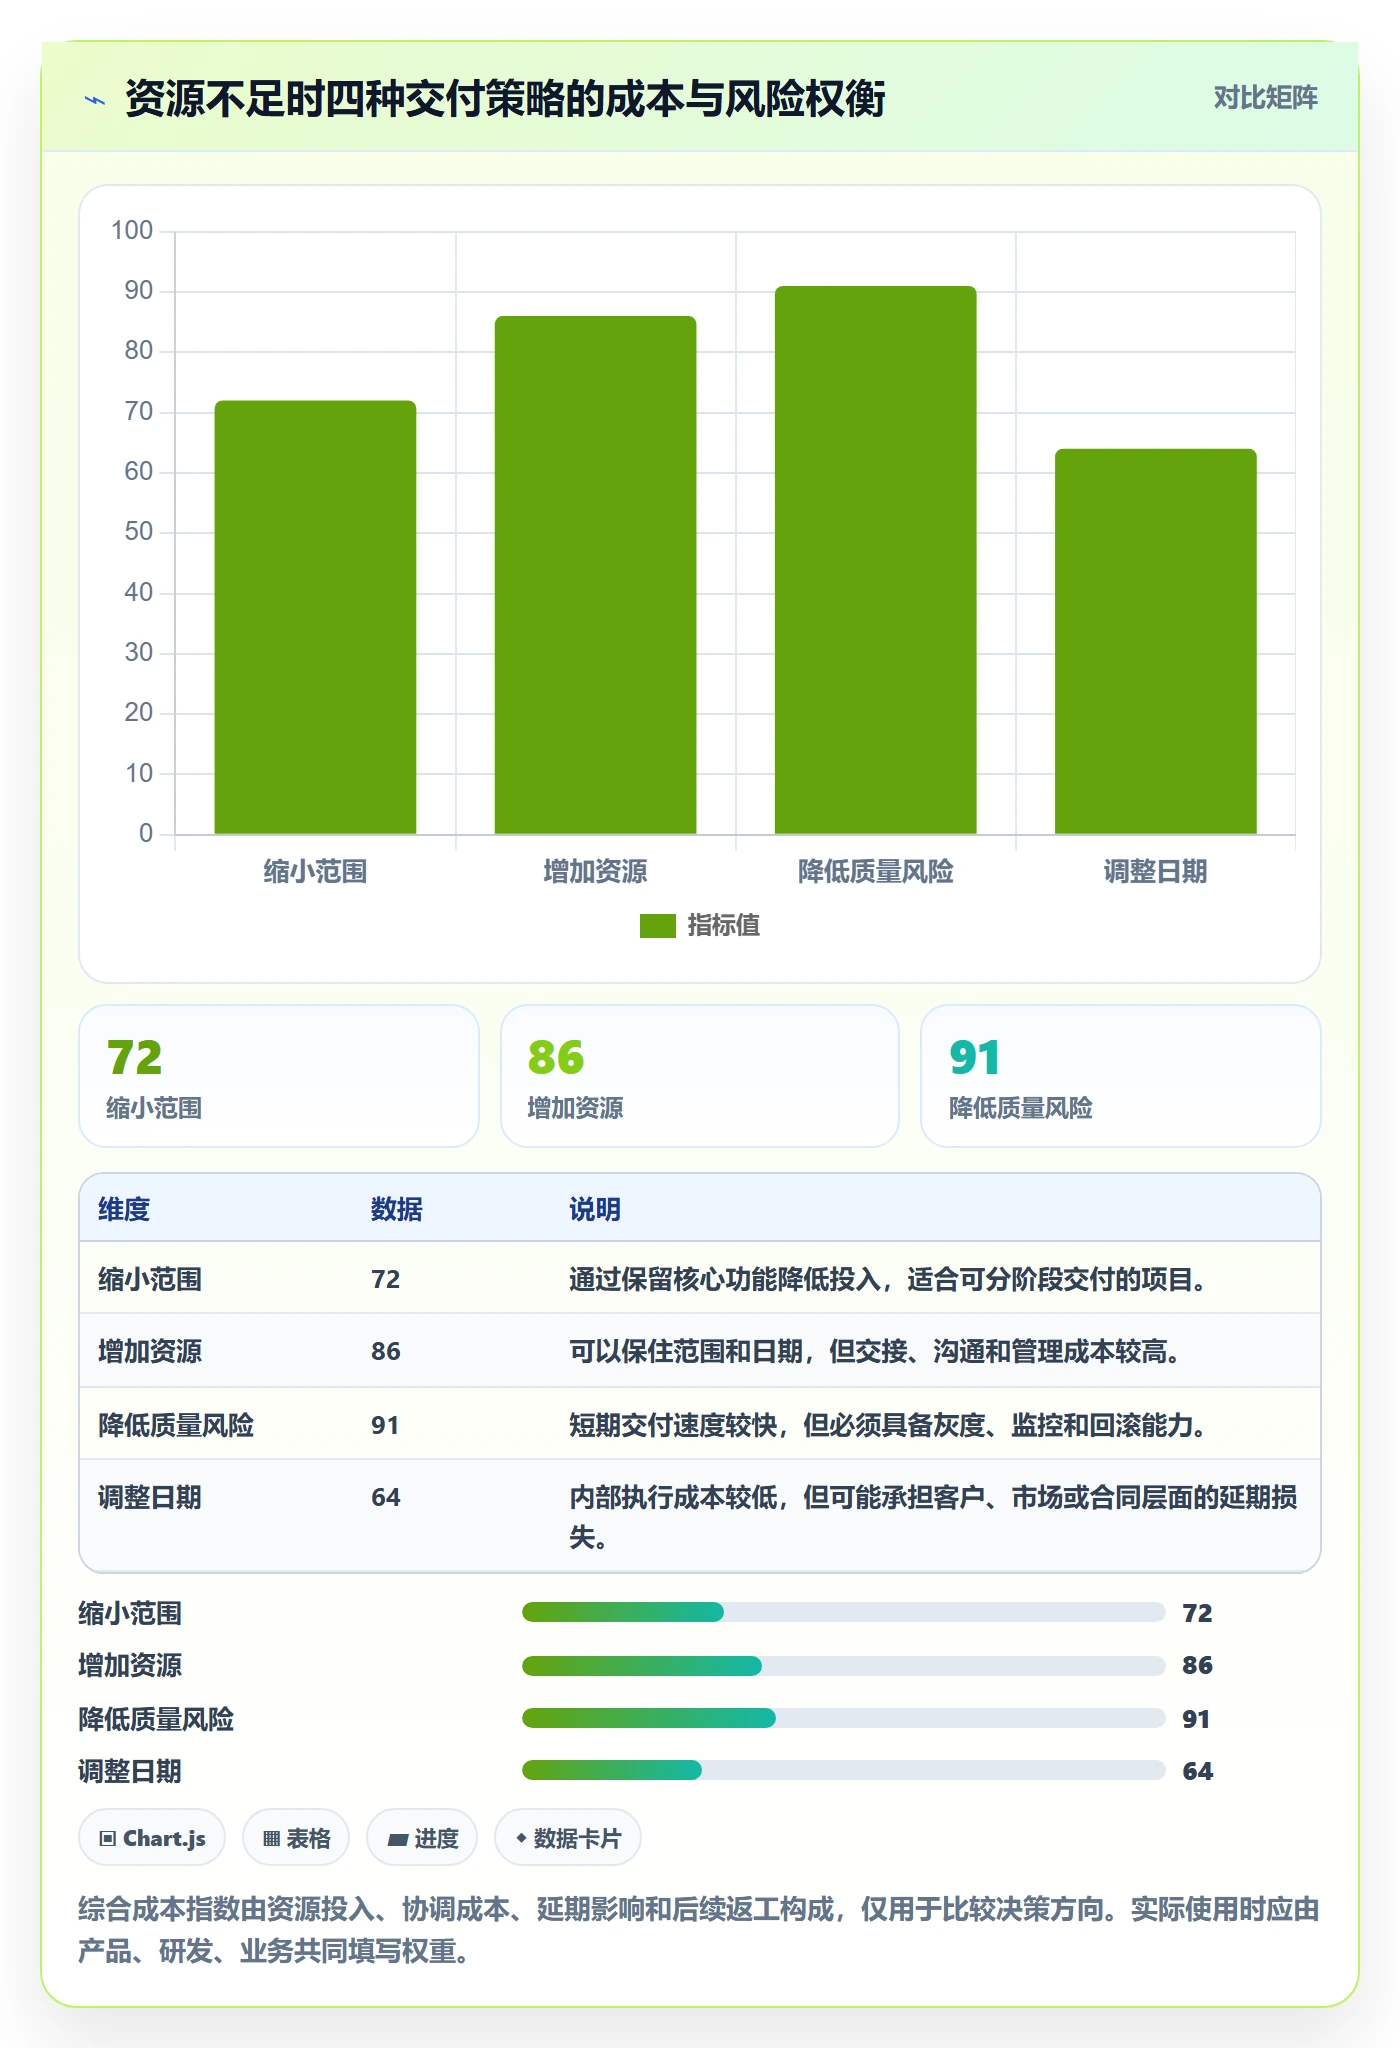Click the 降低质量风险 bar in the chart
This screenshot has width=1400, height=2048.
(875, 560)
